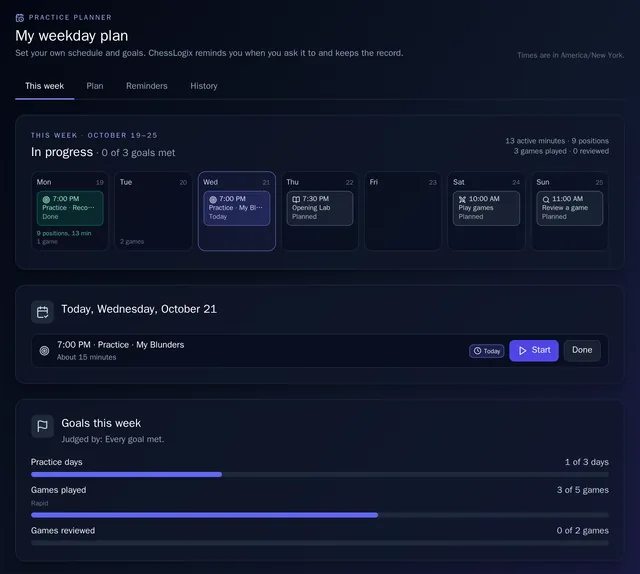
Task: Click the crossed swords icon in Saturday's card
Action: pos(462,199)
